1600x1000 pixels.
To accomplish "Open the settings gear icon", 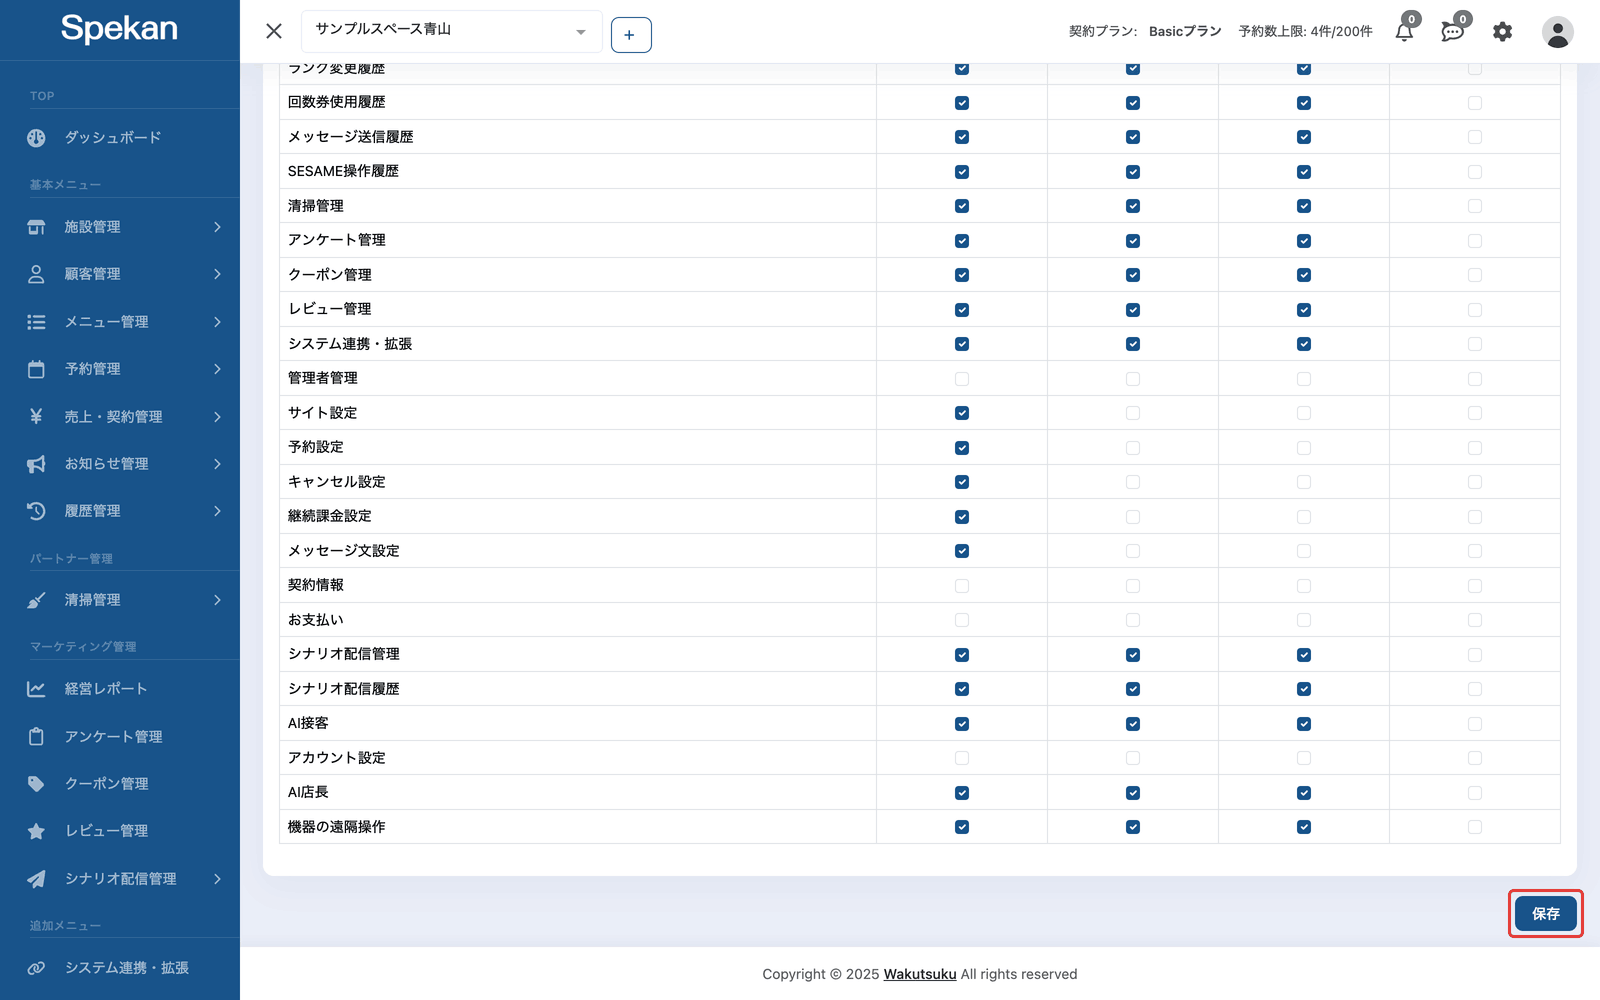I will pos(1502,32).
